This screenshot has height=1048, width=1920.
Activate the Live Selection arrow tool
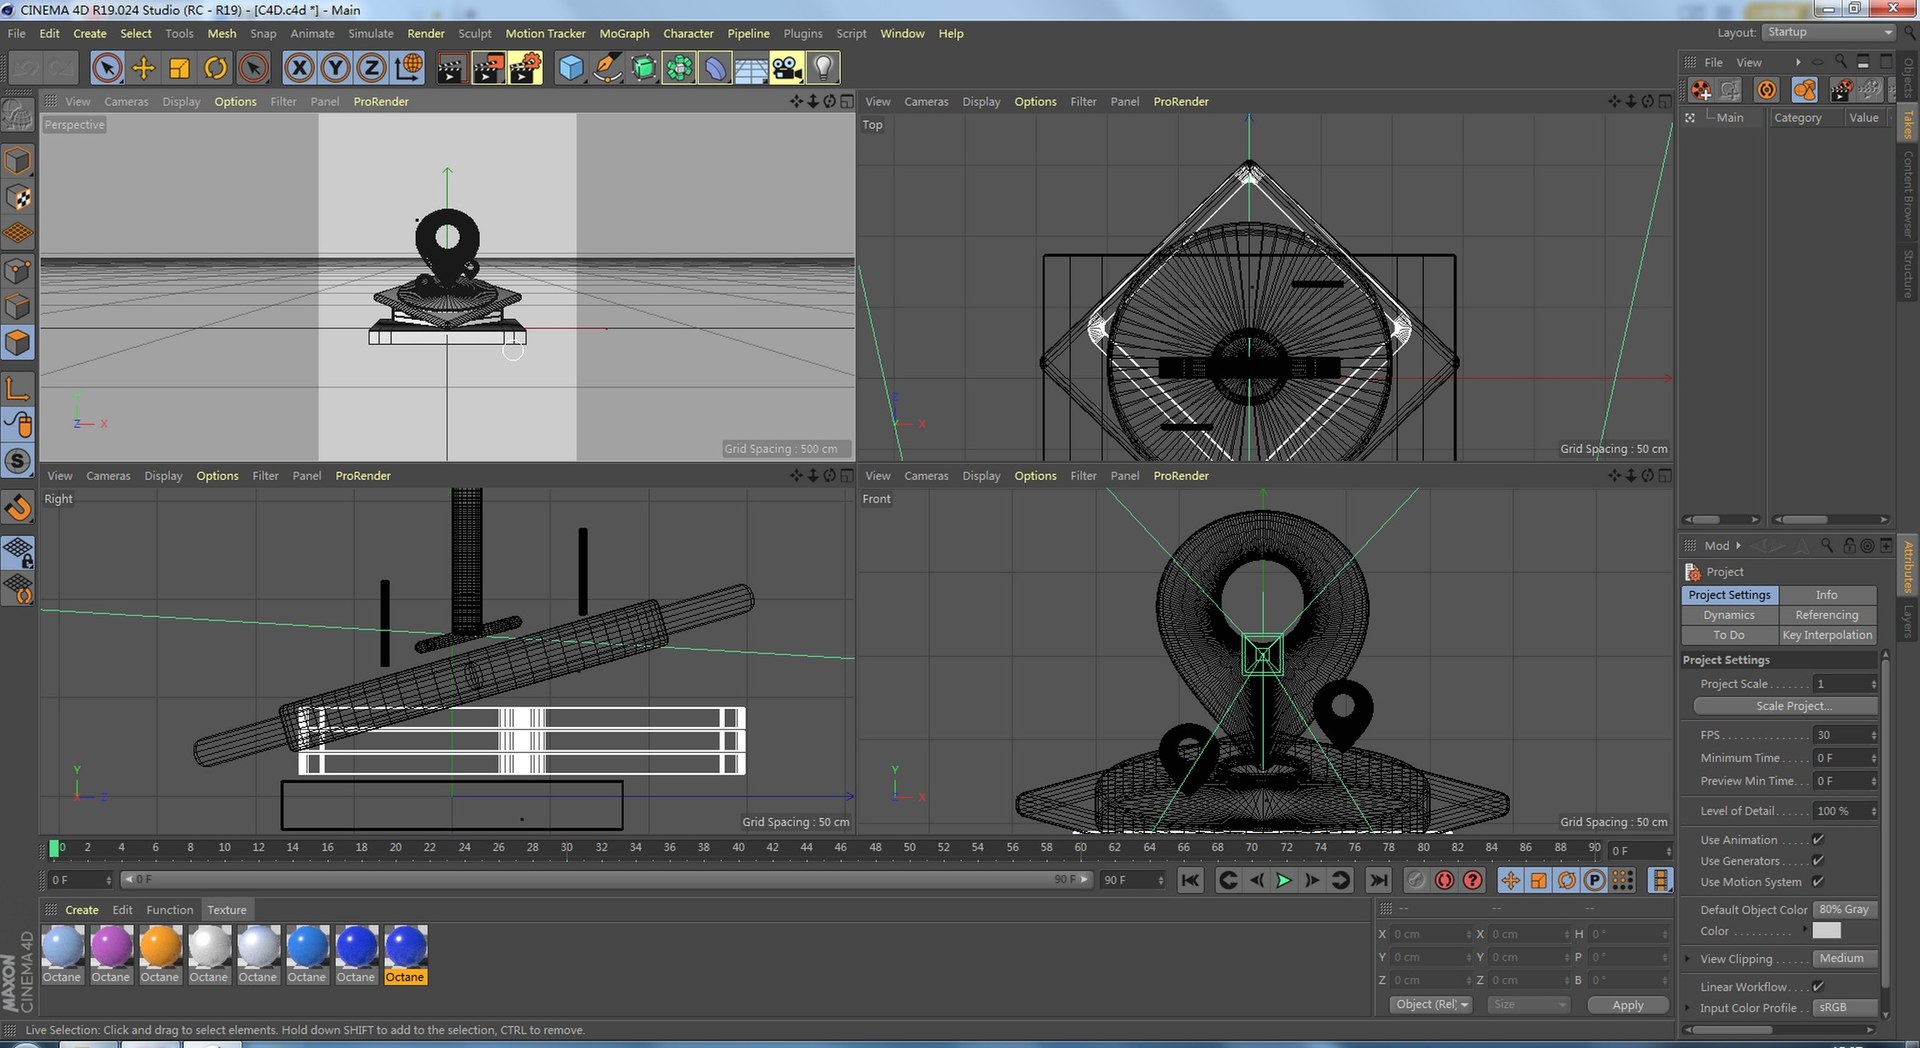(107, 68)
